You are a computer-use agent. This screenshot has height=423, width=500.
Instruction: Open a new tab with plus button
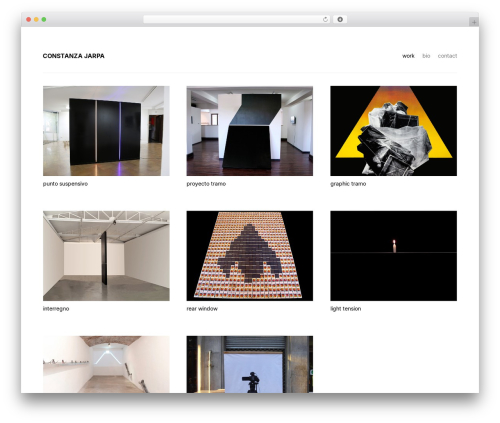click(x=474, y=22)
